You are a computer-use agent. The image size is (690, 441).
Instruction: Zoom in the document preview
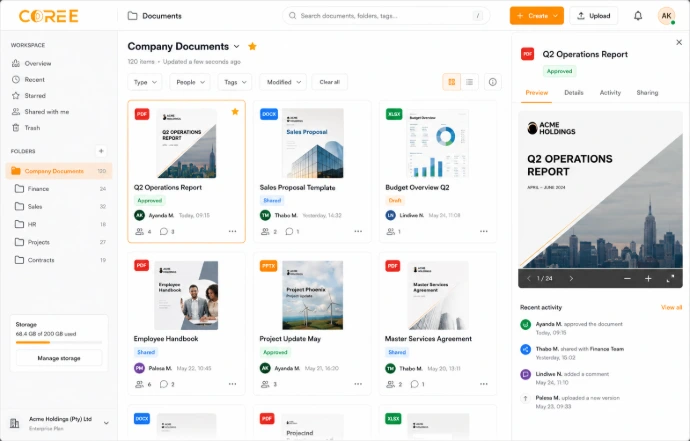[x=648, y=278]
